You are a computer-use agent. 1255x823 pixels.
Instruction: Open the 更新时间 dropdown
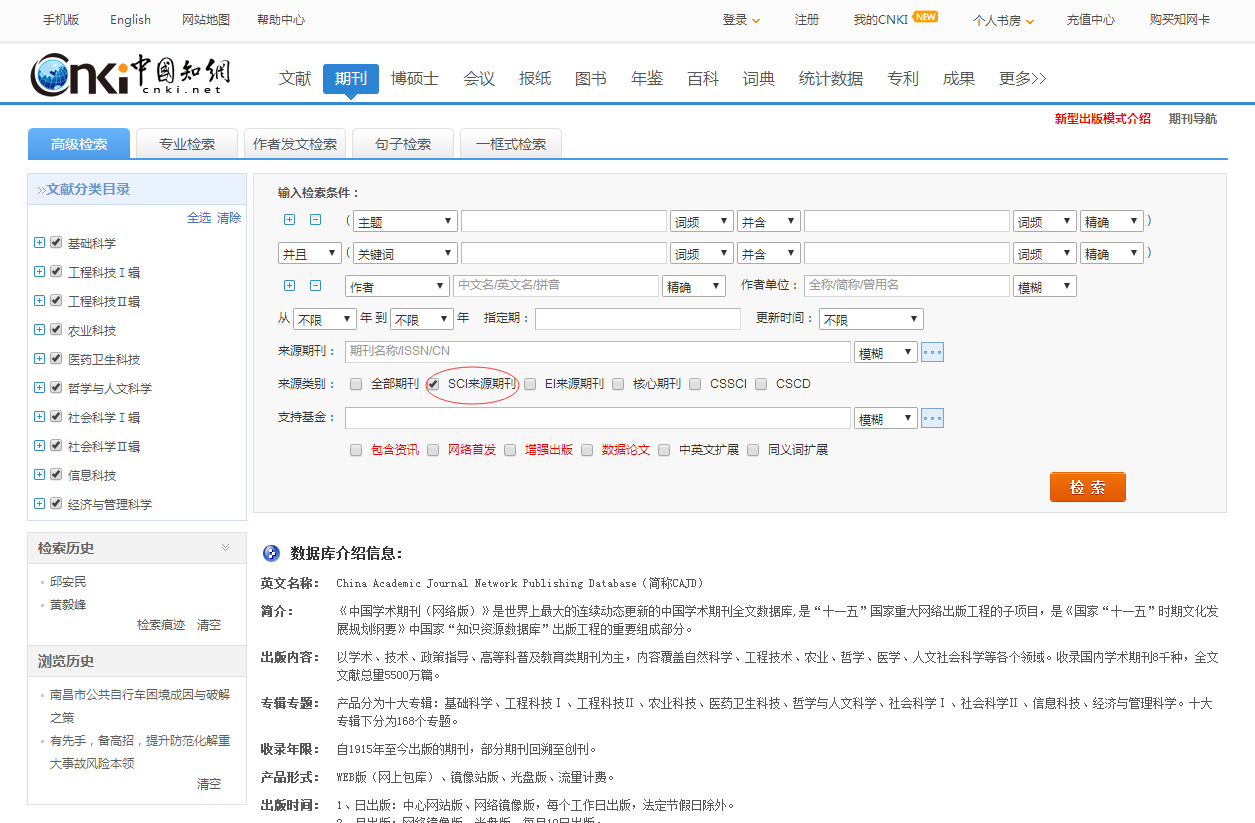click(x=870, y=320)
